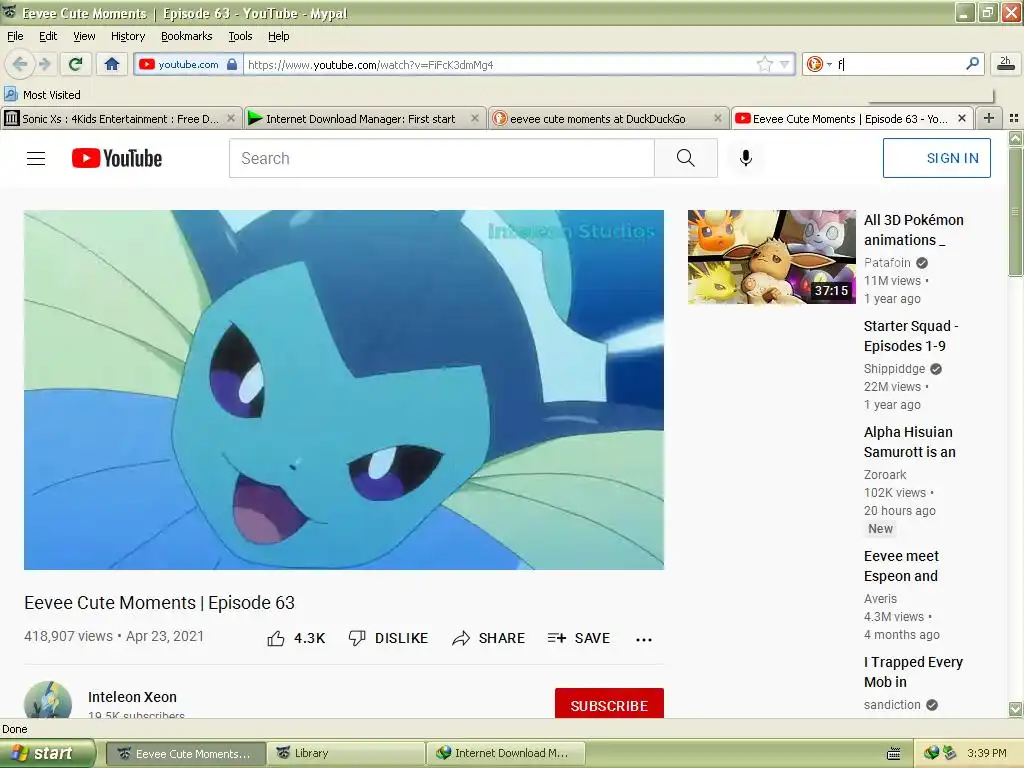Open the Edit menu
Viewport: 1024px width, 768px height.
(x=48, y=36)
